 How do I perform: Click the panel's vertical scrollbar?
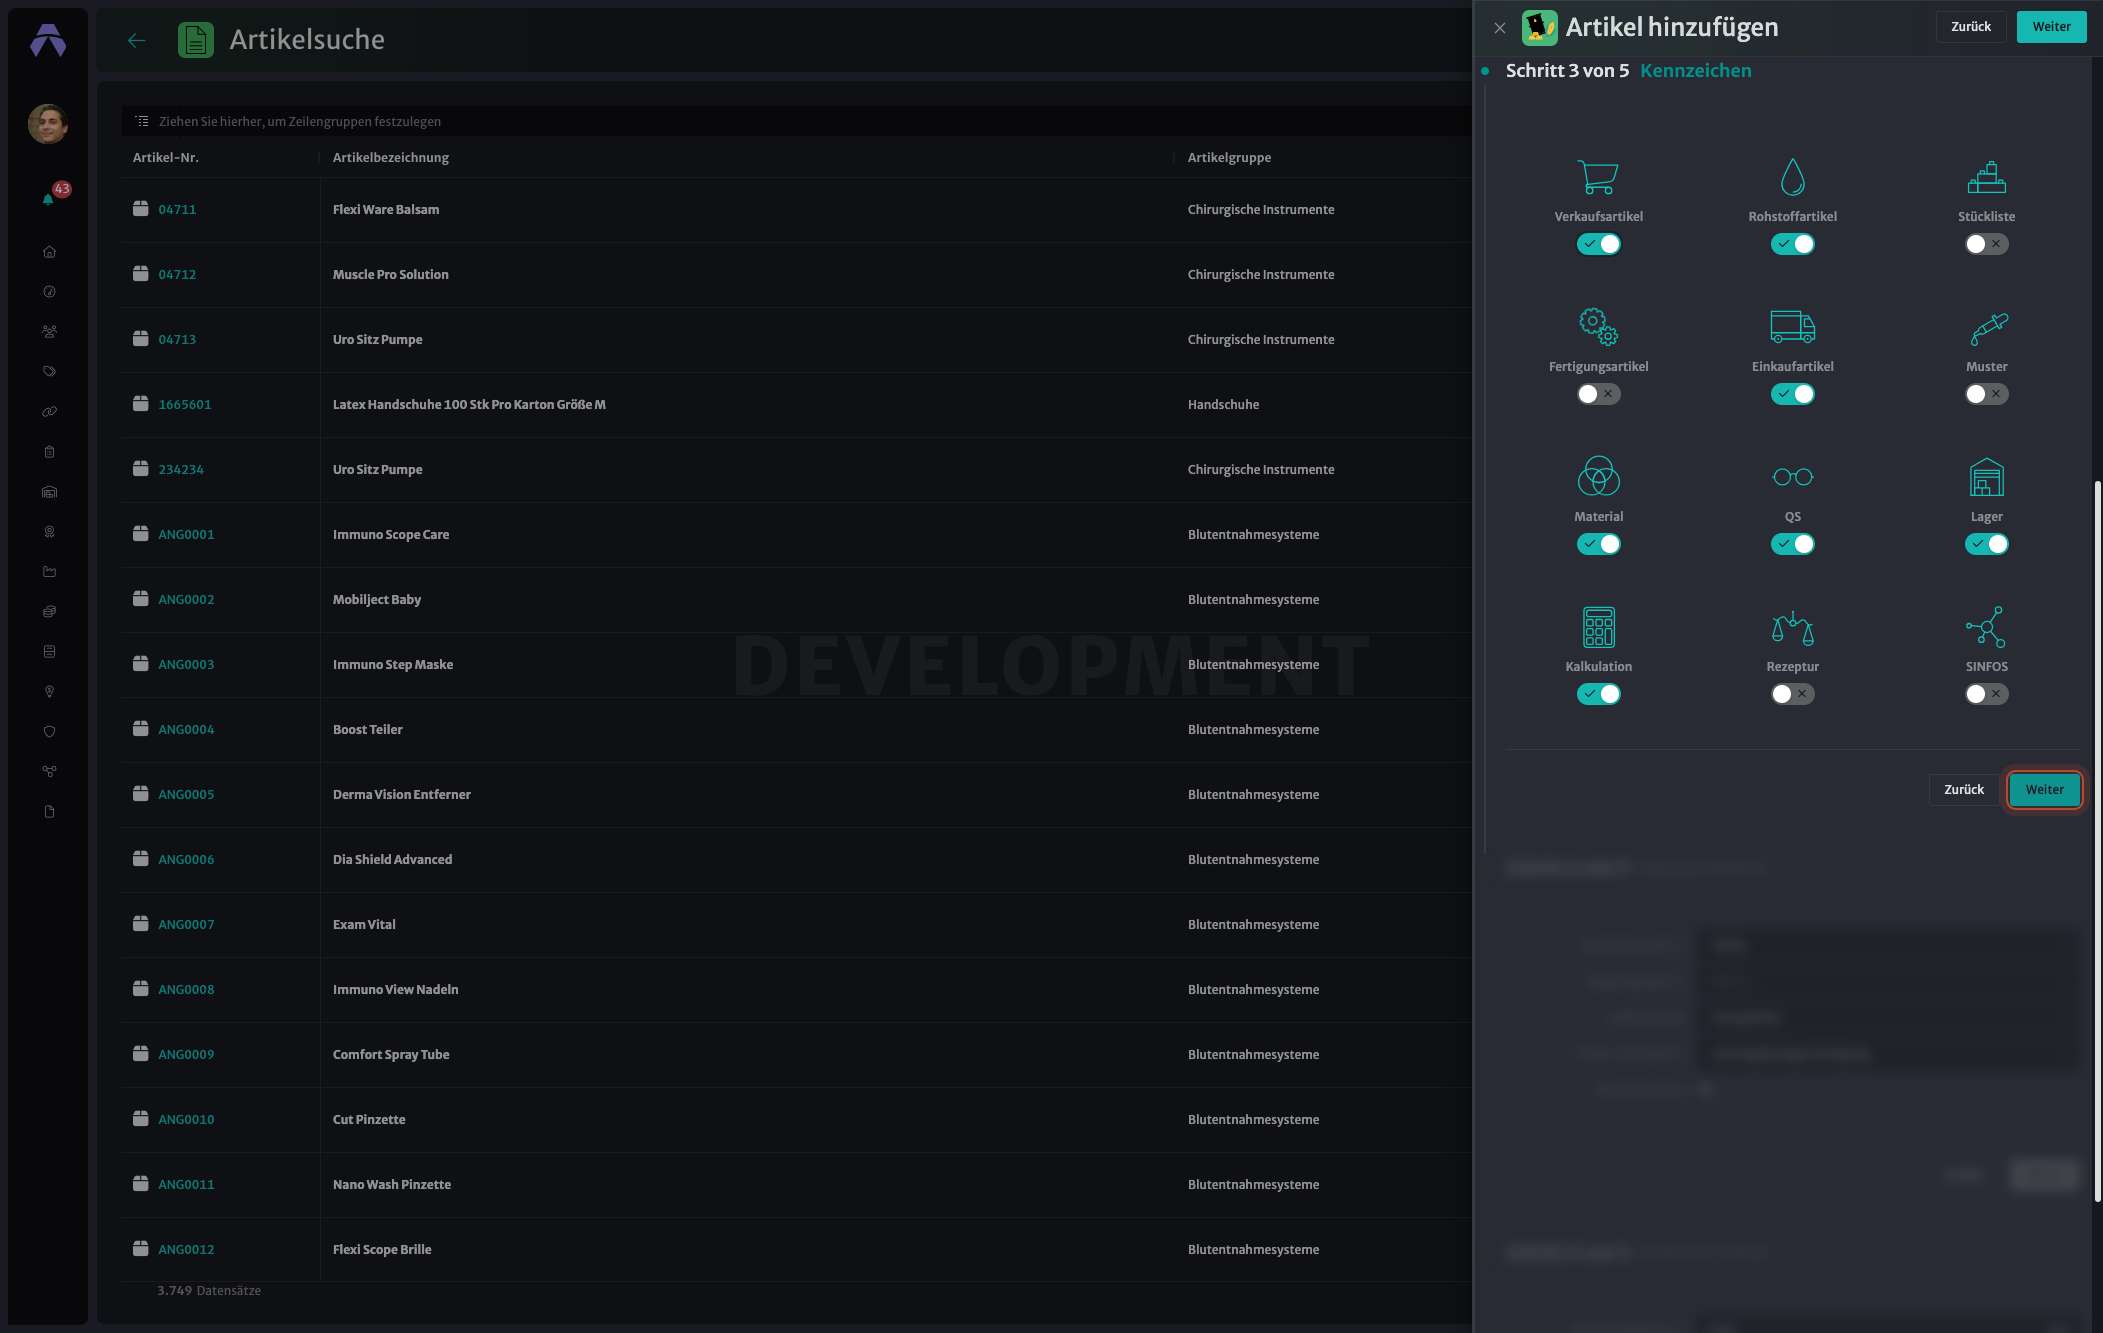click(2097, 840)
